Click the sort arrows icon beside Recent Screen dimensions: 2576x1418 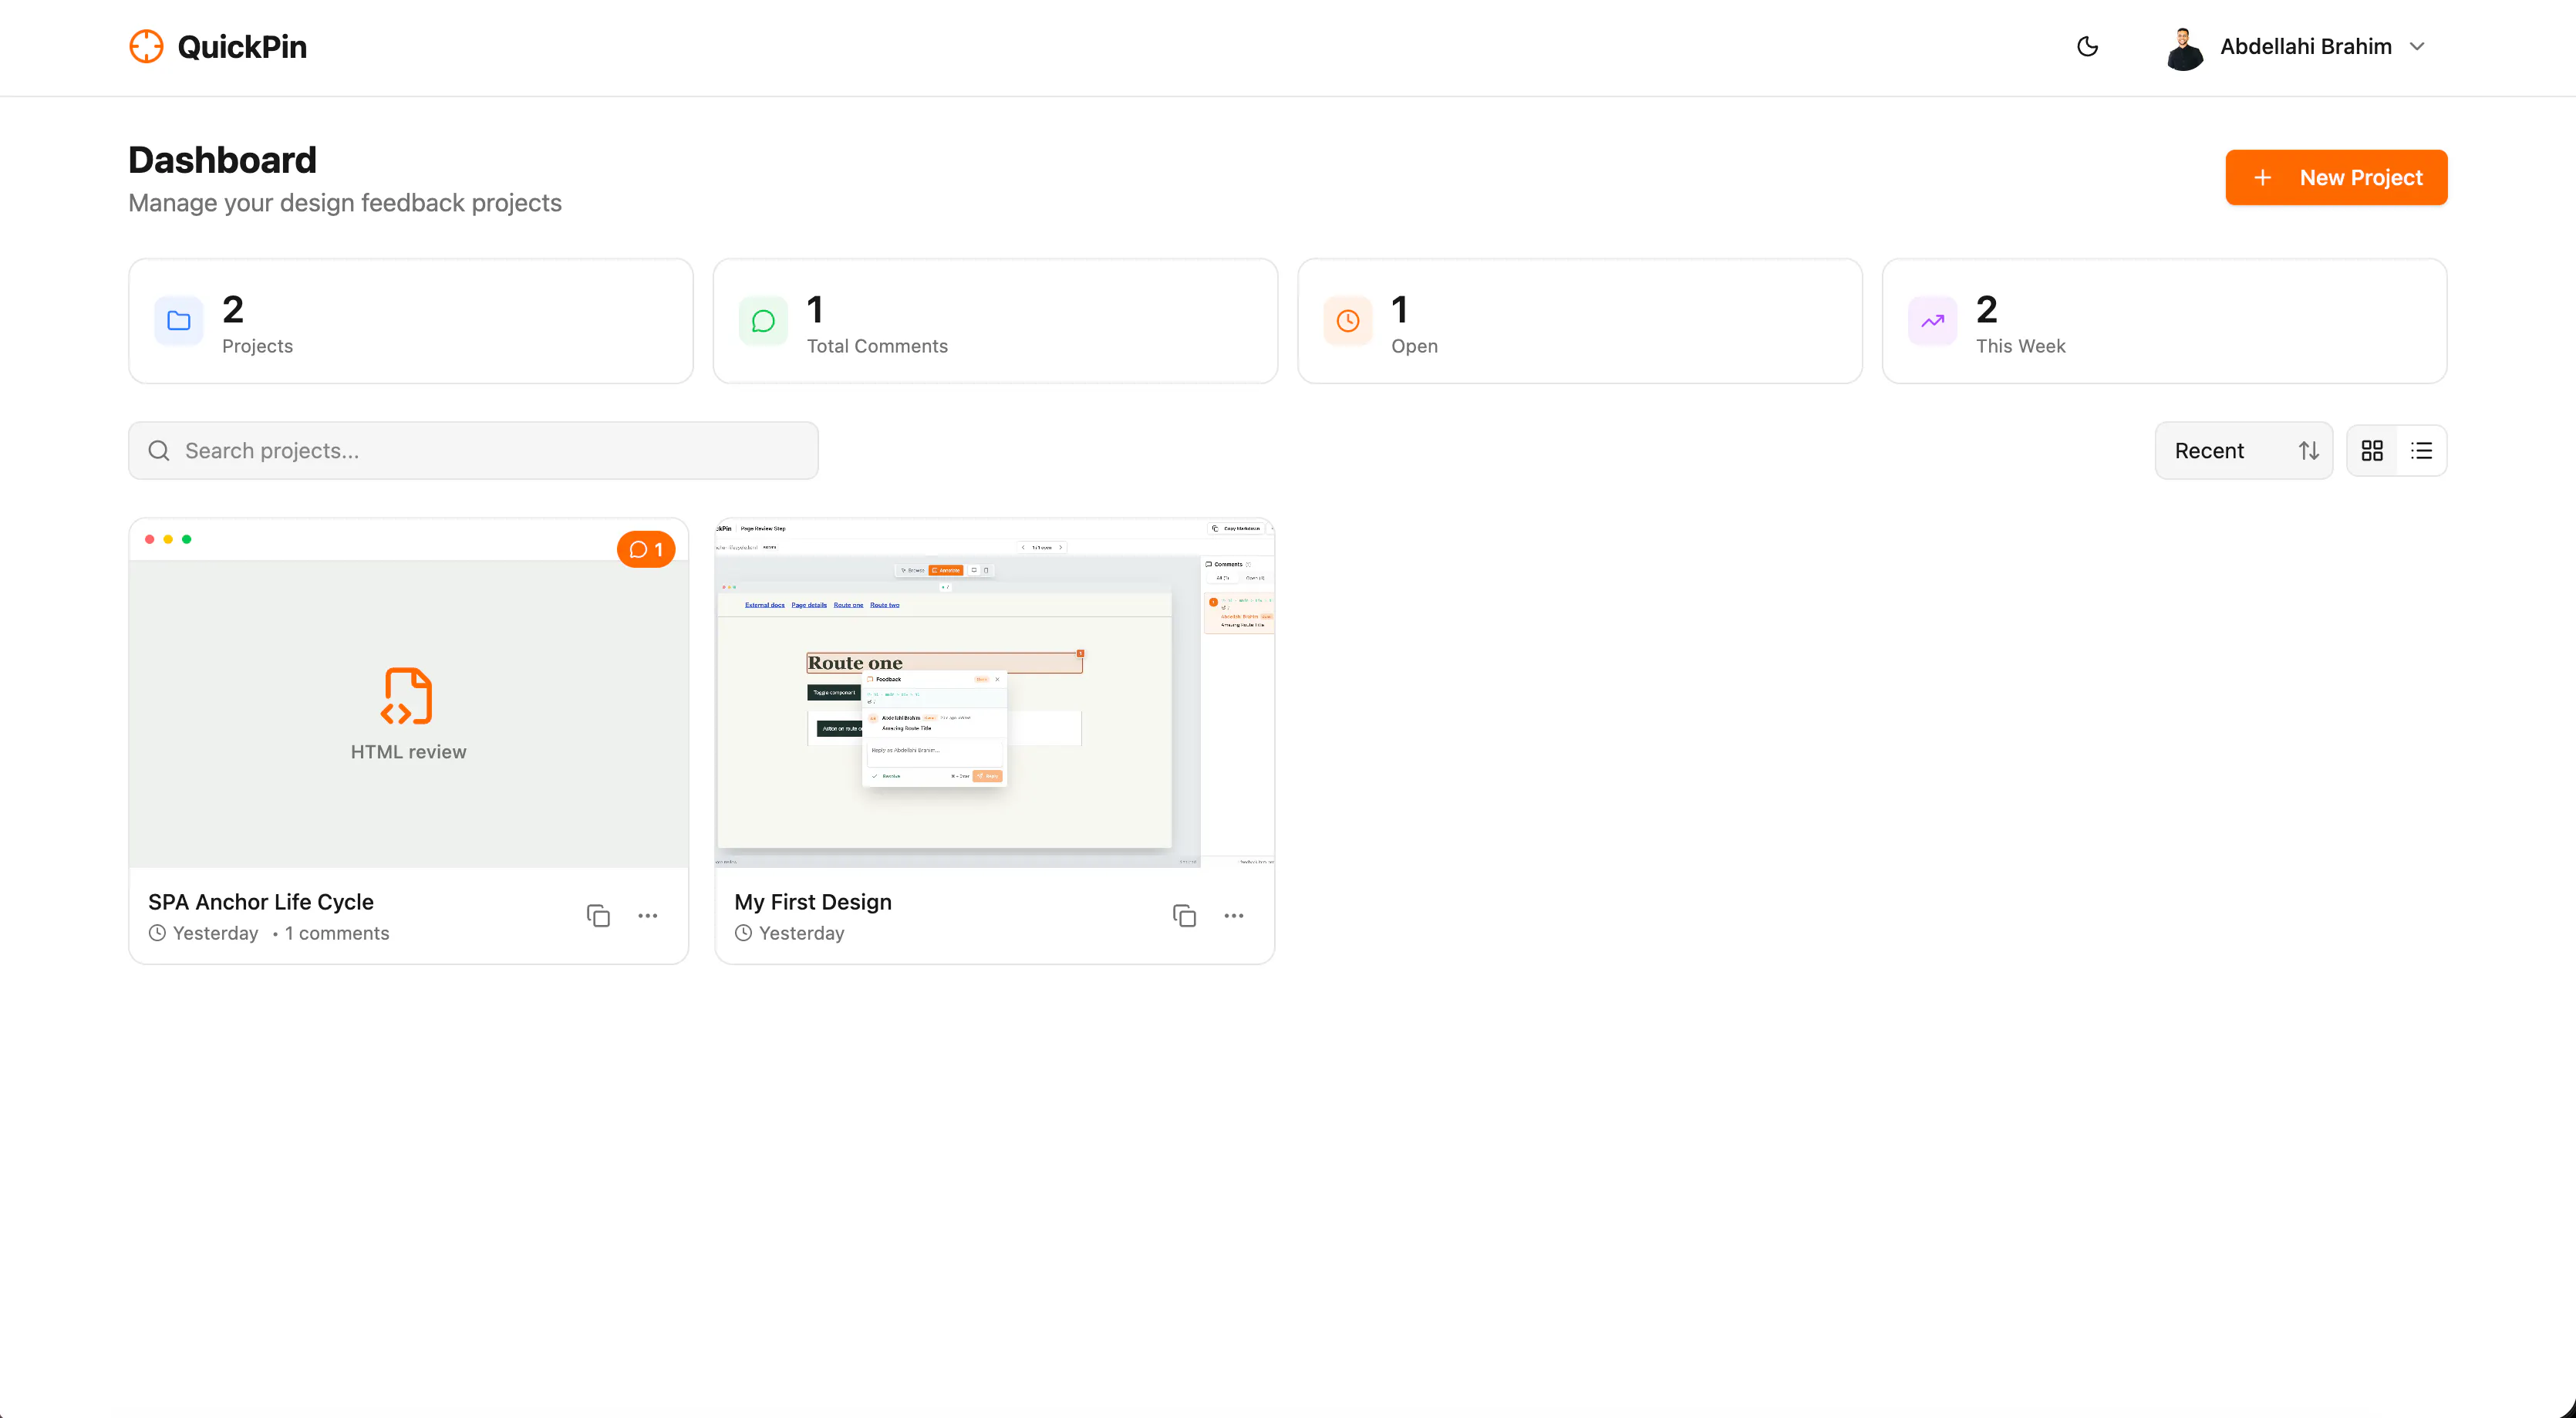[x=2308, y=450]
